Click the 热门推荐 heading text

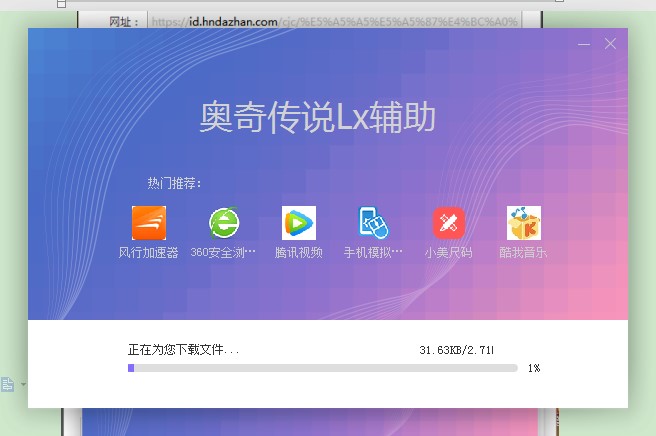click(x=174, y=183)
